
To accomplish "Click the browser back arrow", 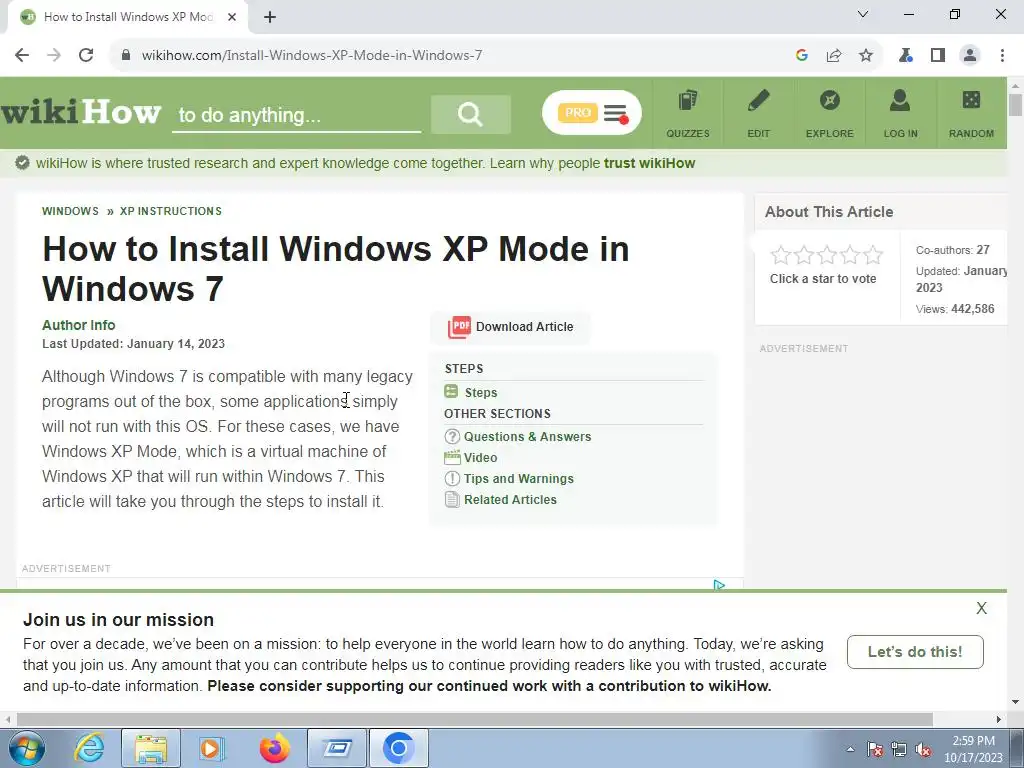I will (22, 55).
